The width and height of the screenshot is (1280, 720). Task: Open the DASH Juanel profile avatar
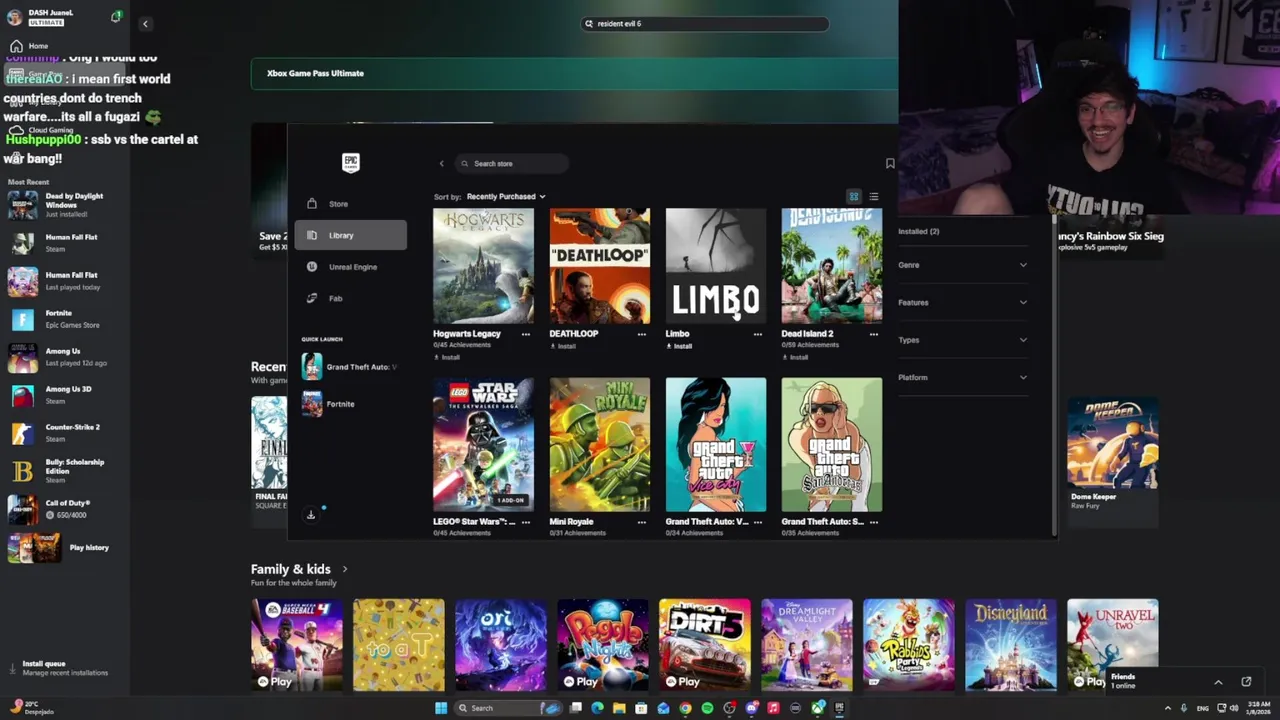(x=14, y=17)
